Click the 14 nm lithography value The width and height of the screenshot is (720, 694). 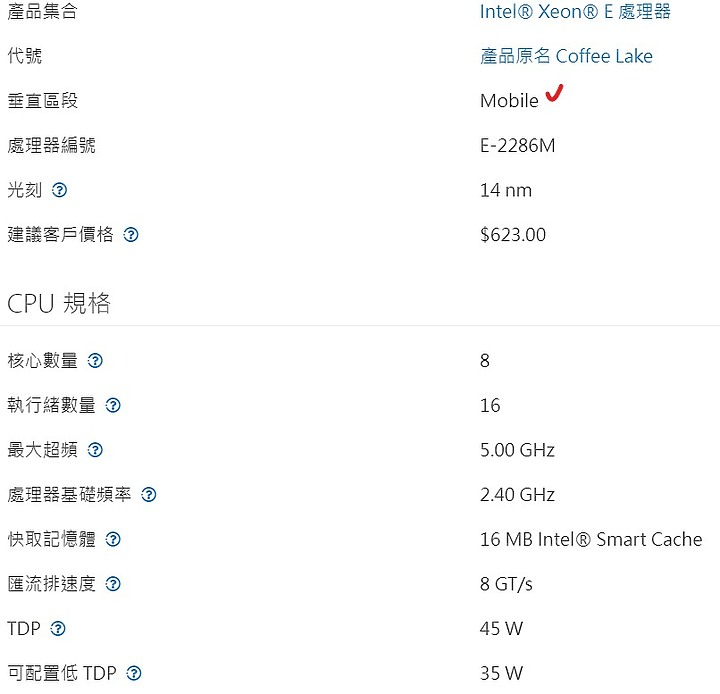click(506, 190)
